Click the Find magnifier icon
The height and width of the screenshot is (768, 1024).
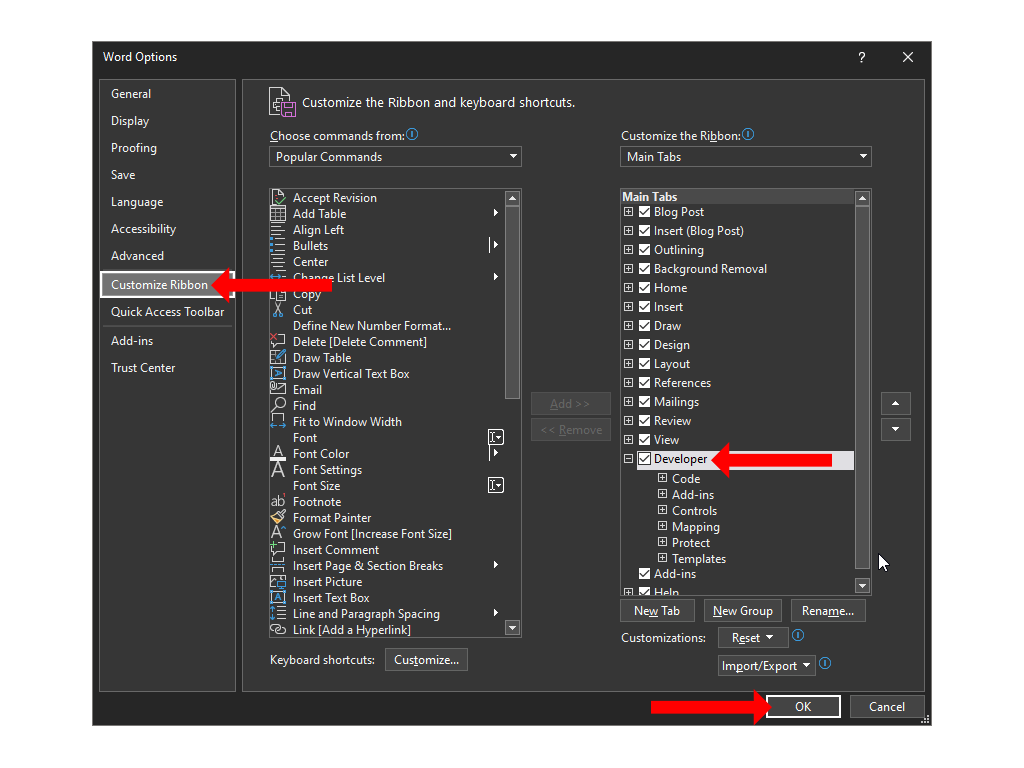[x=278, y=406]
